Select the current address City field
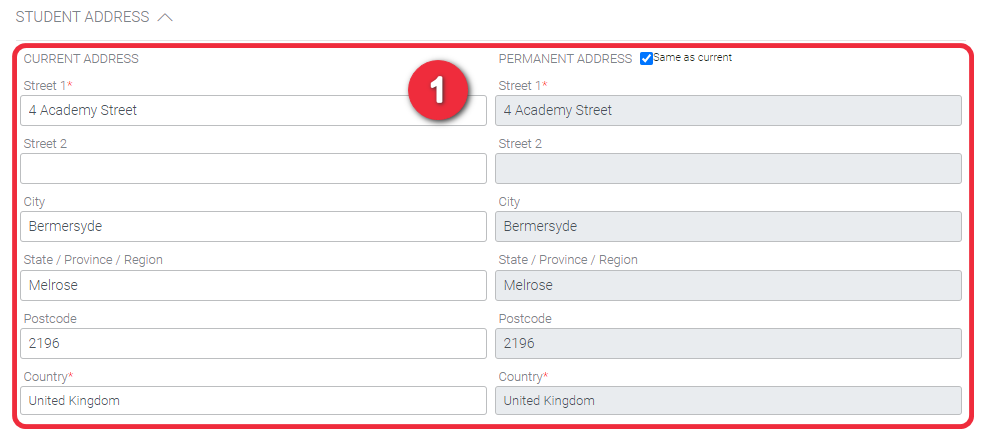The width and height of the screenshot is (982, 433). click(253, 226)
